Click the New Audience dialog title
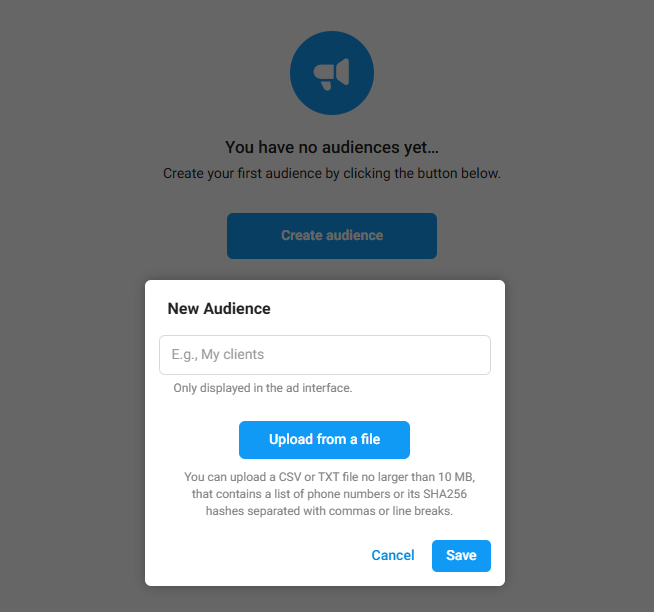This screenshot has width=654, height=612. coord(219,308)
